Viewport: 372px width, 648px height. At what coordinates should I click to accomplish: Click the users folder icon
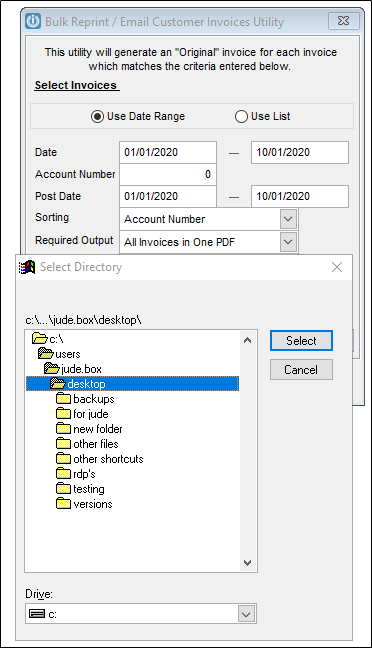pyautogui.click(x=46, y=353)
